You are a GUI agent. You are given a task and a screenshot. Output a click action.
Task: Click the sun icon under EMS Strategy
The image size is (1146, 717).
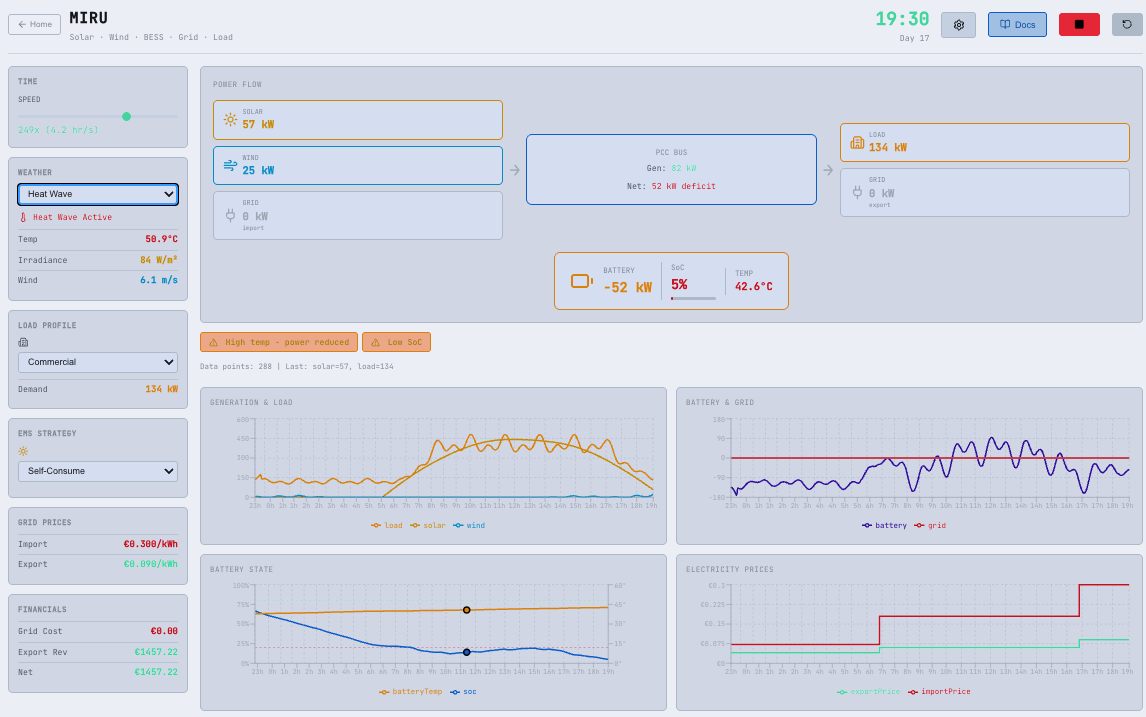(x=23, y=451)
